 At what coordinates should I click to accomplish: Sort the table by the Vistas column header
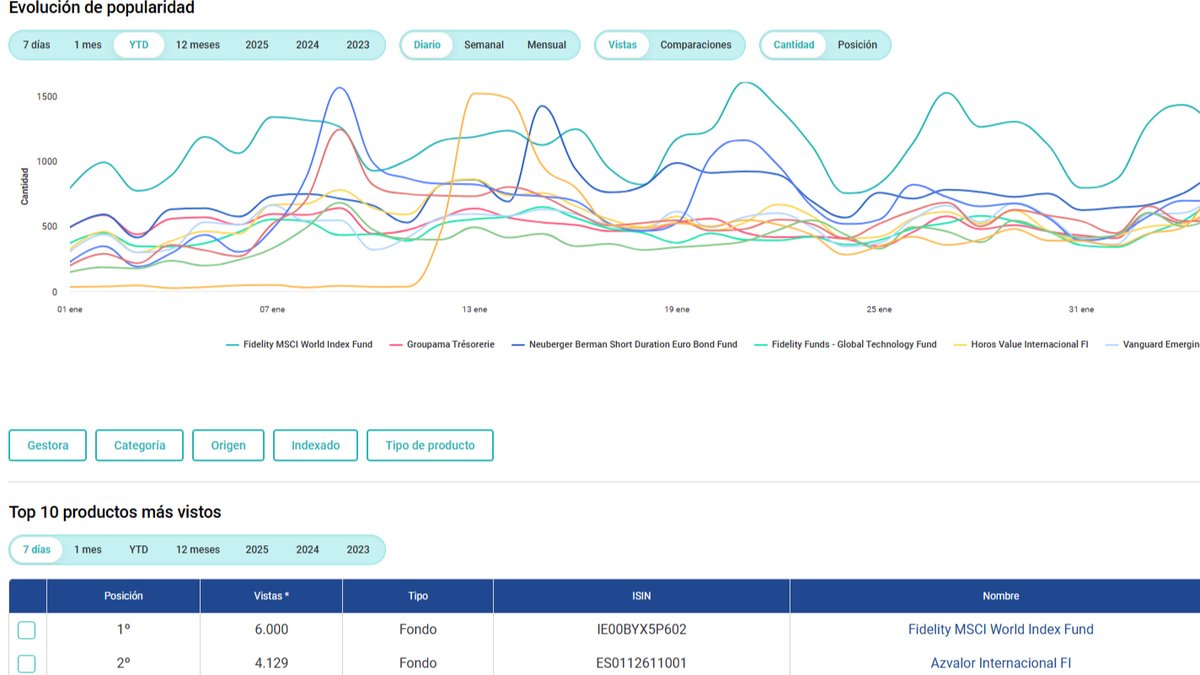tap(272, 596)
